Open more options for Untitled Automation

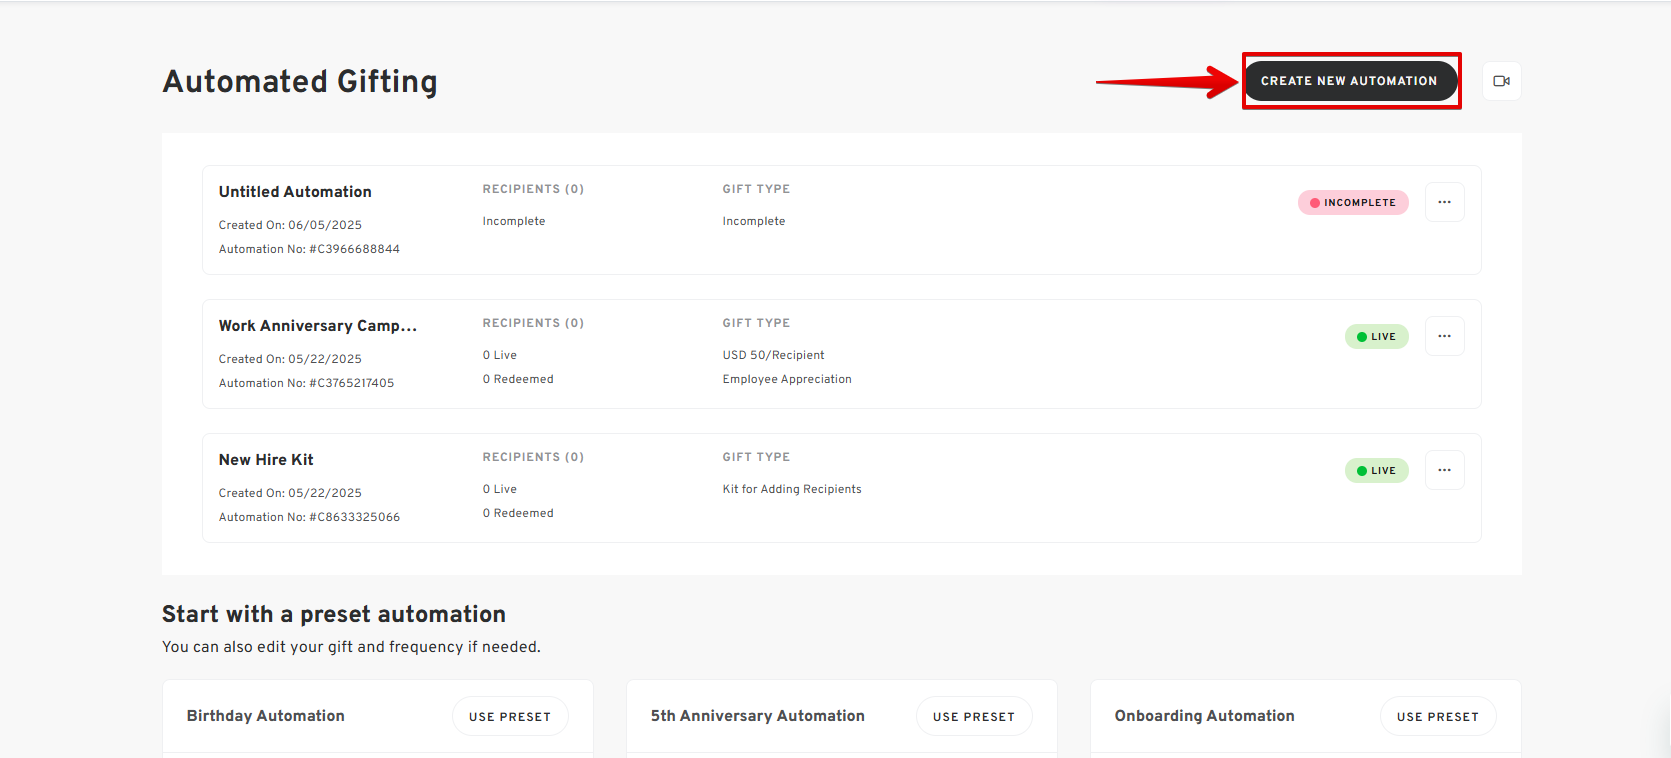pos(1444,202)
